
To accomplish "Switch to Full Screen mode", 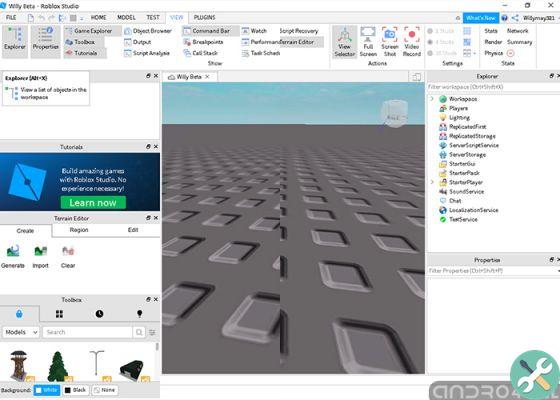I will (x=368, y=41).
